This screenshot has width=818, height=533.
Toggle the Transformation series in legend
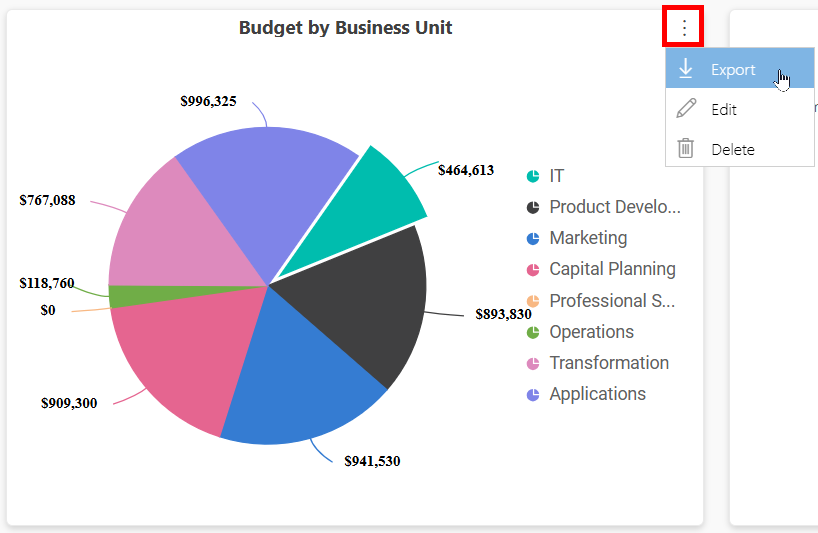597,363
